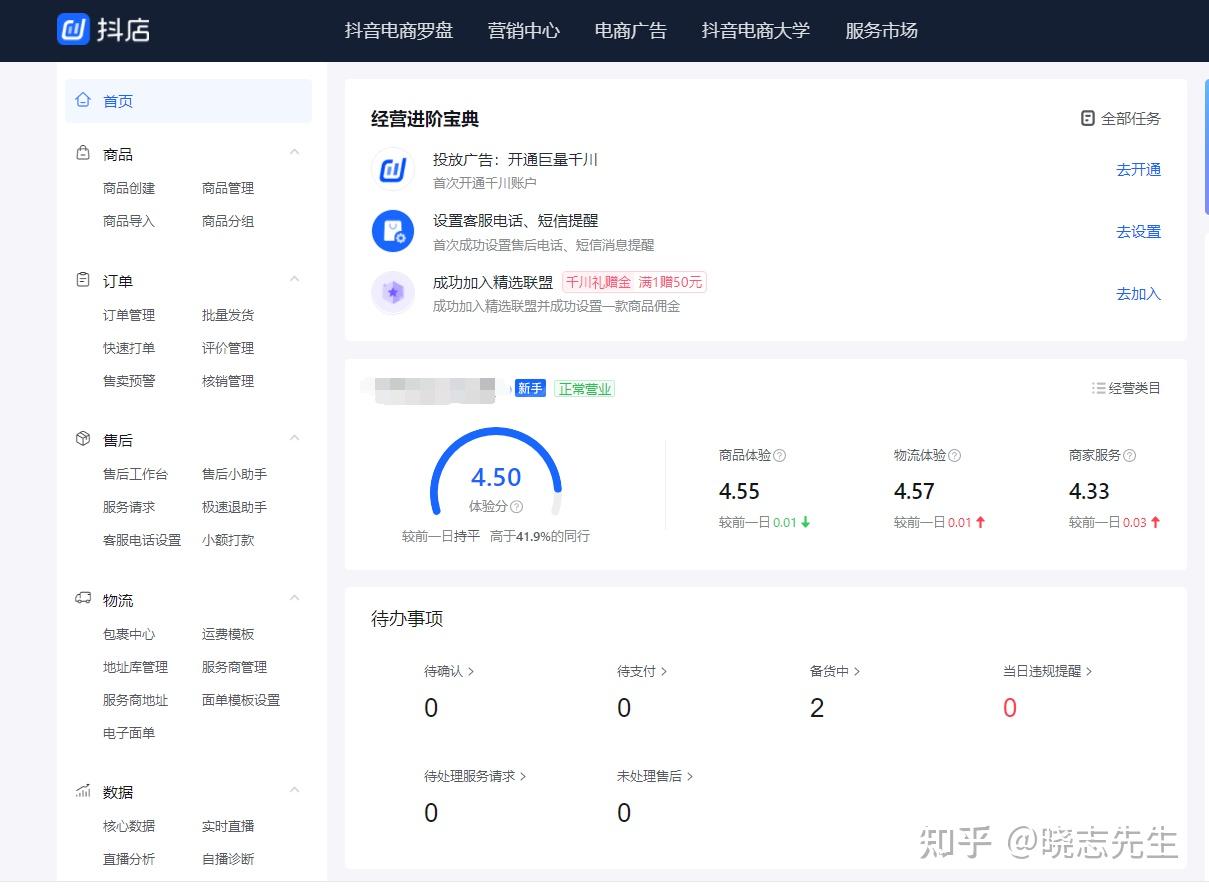Go to 商品导入
The width and height of the screenshot is (1209, 892).
tap(129, 221)
